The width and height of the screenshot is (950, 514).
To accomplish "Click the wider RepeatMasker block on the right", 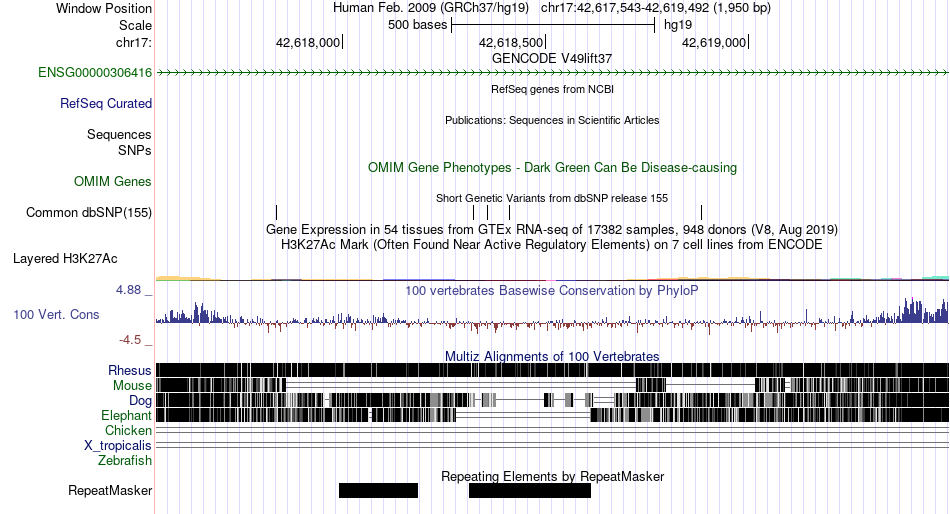I will click(x=530, y=490).
